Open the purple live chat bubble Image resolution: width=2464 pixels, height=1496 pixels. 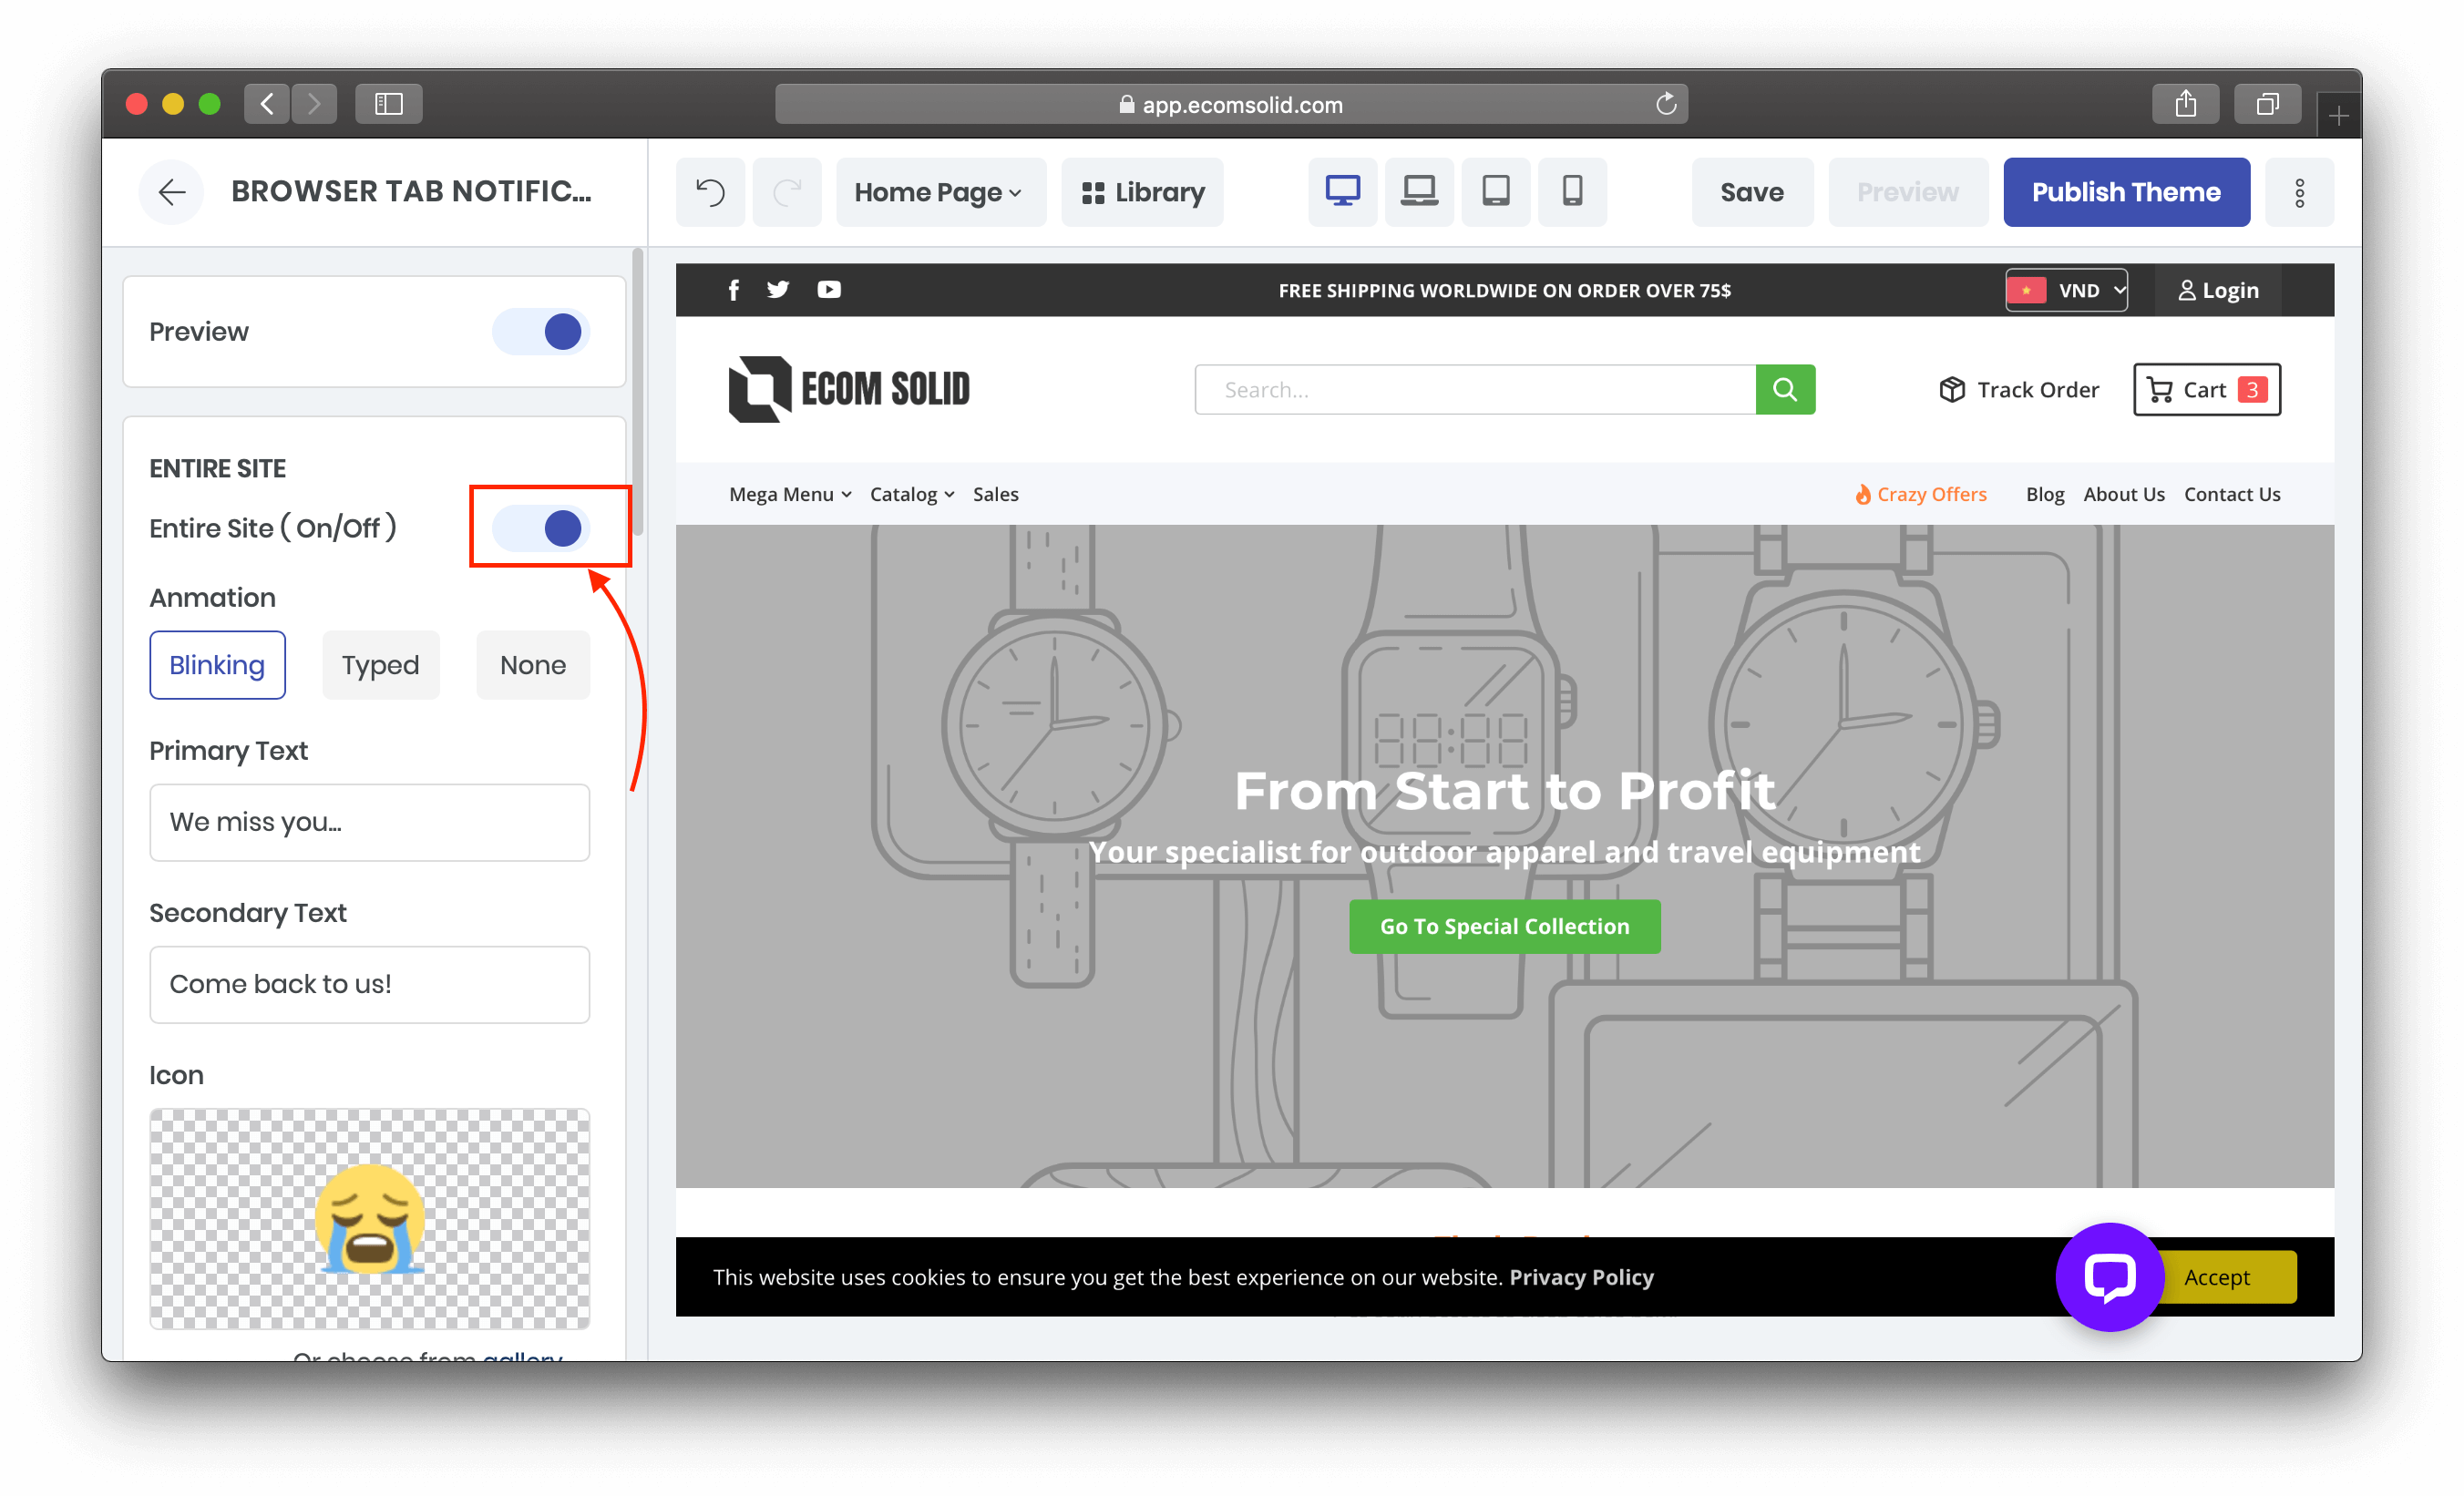pyautogui.click(x=2110, y=1276)
